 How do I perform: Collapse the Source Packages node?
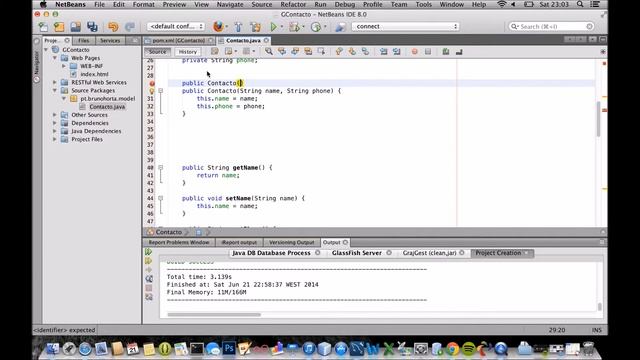[55, 91]
